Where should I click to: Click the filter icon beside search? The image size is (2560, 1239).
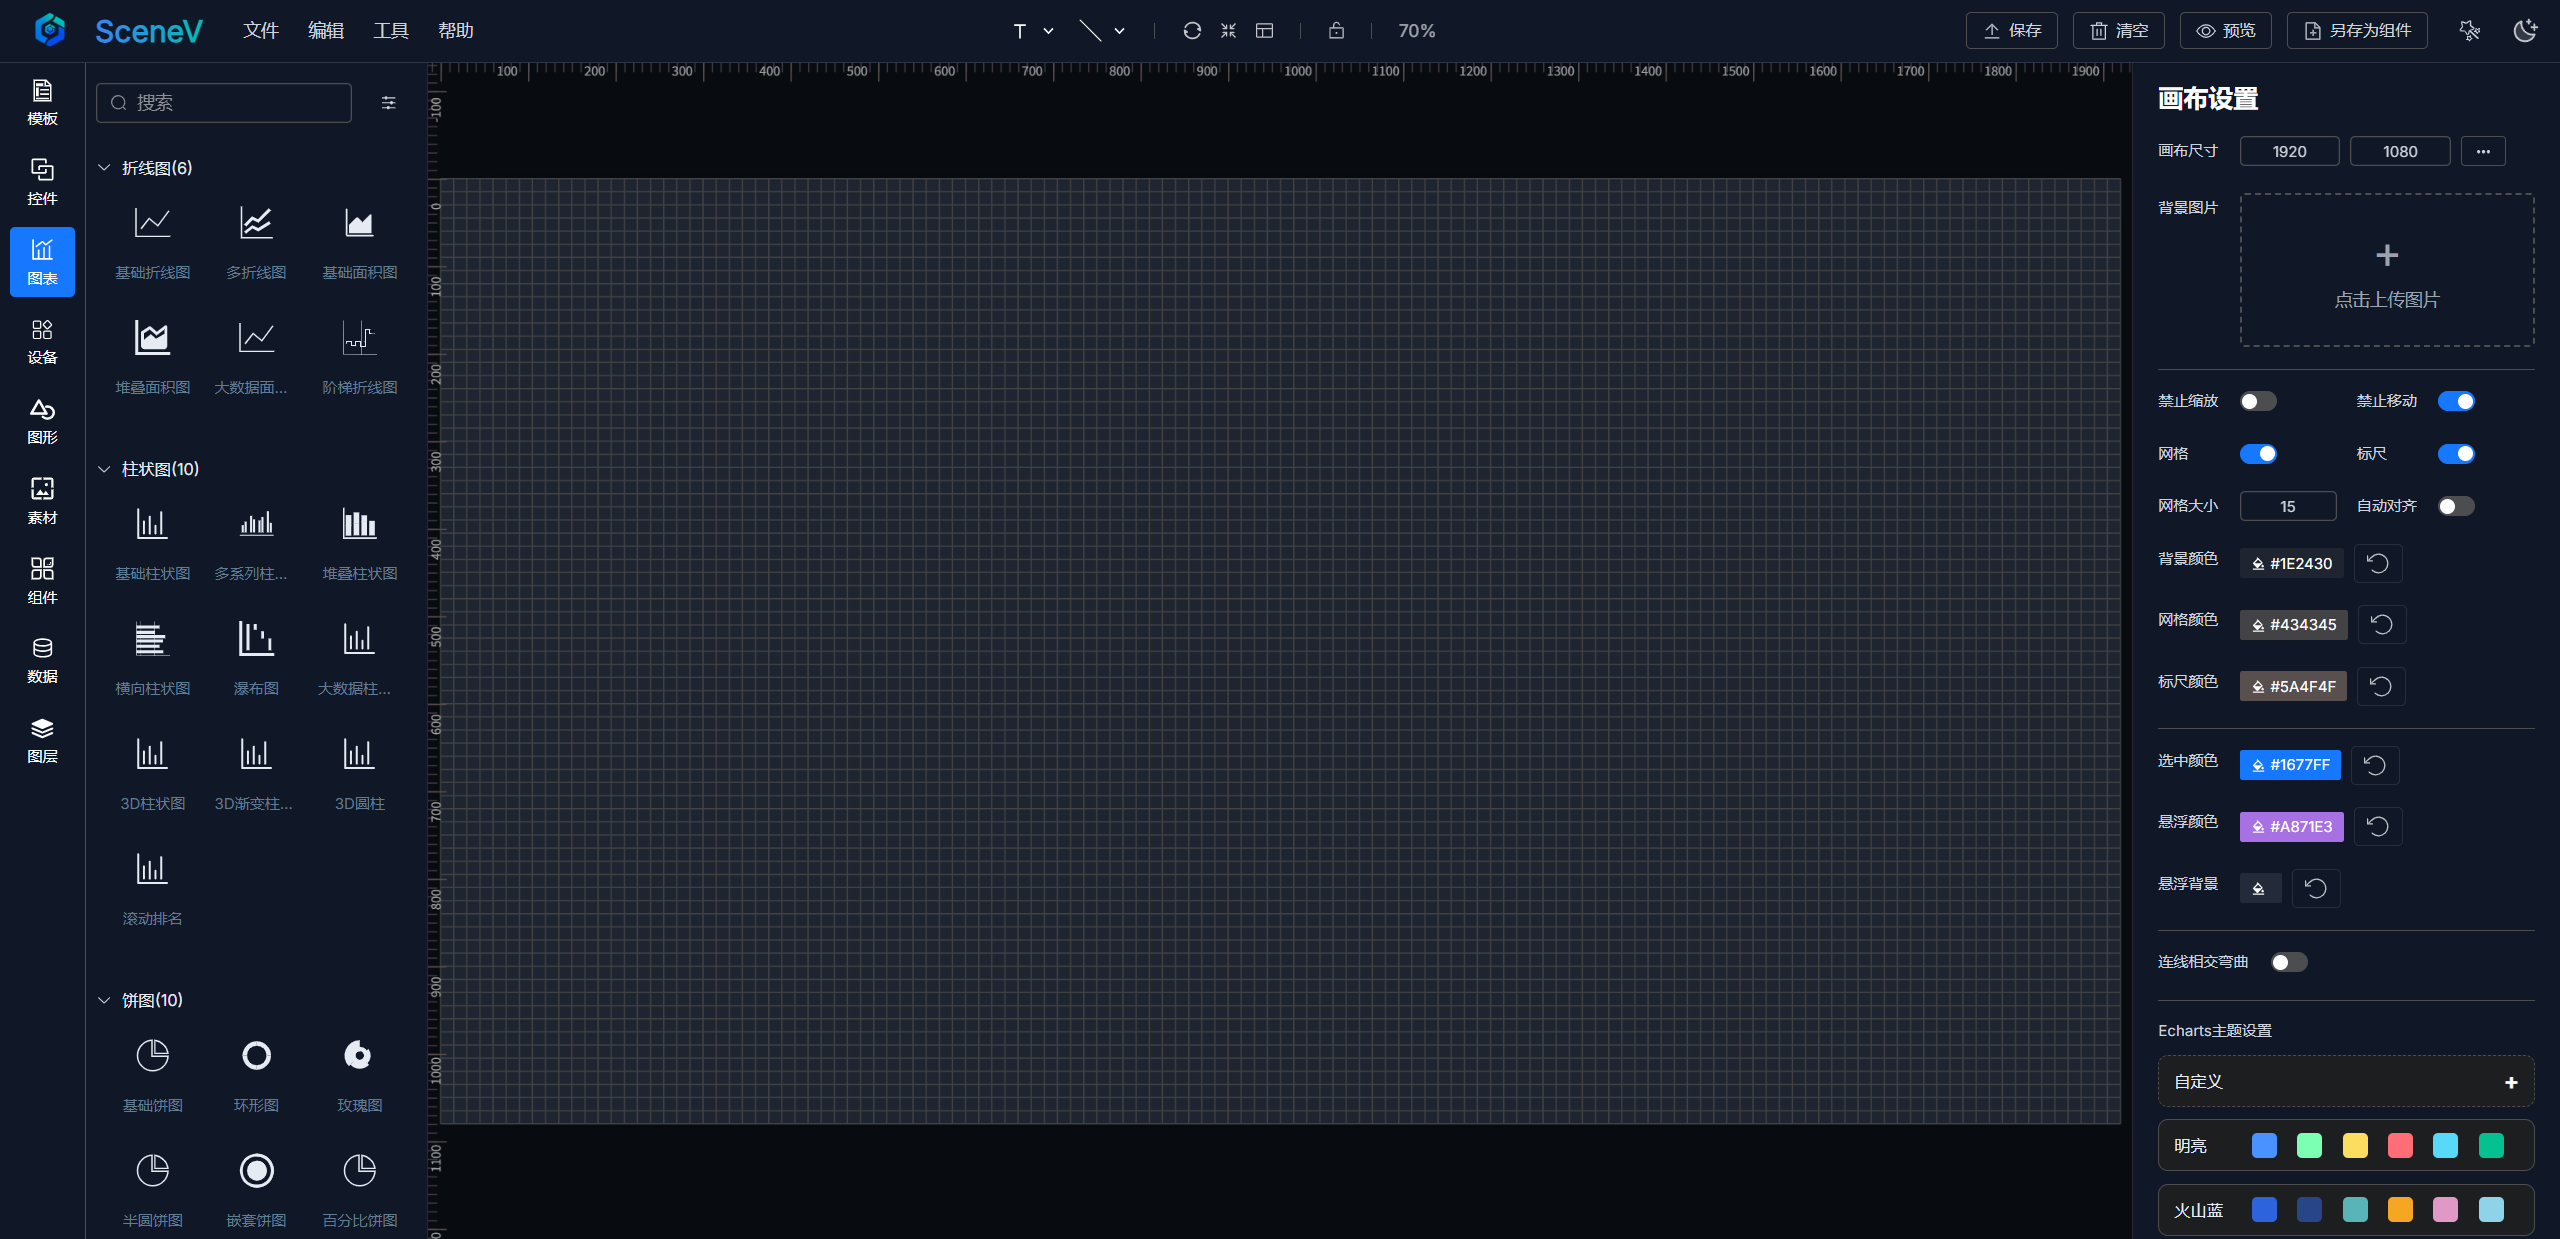click(x=389, y=103)
